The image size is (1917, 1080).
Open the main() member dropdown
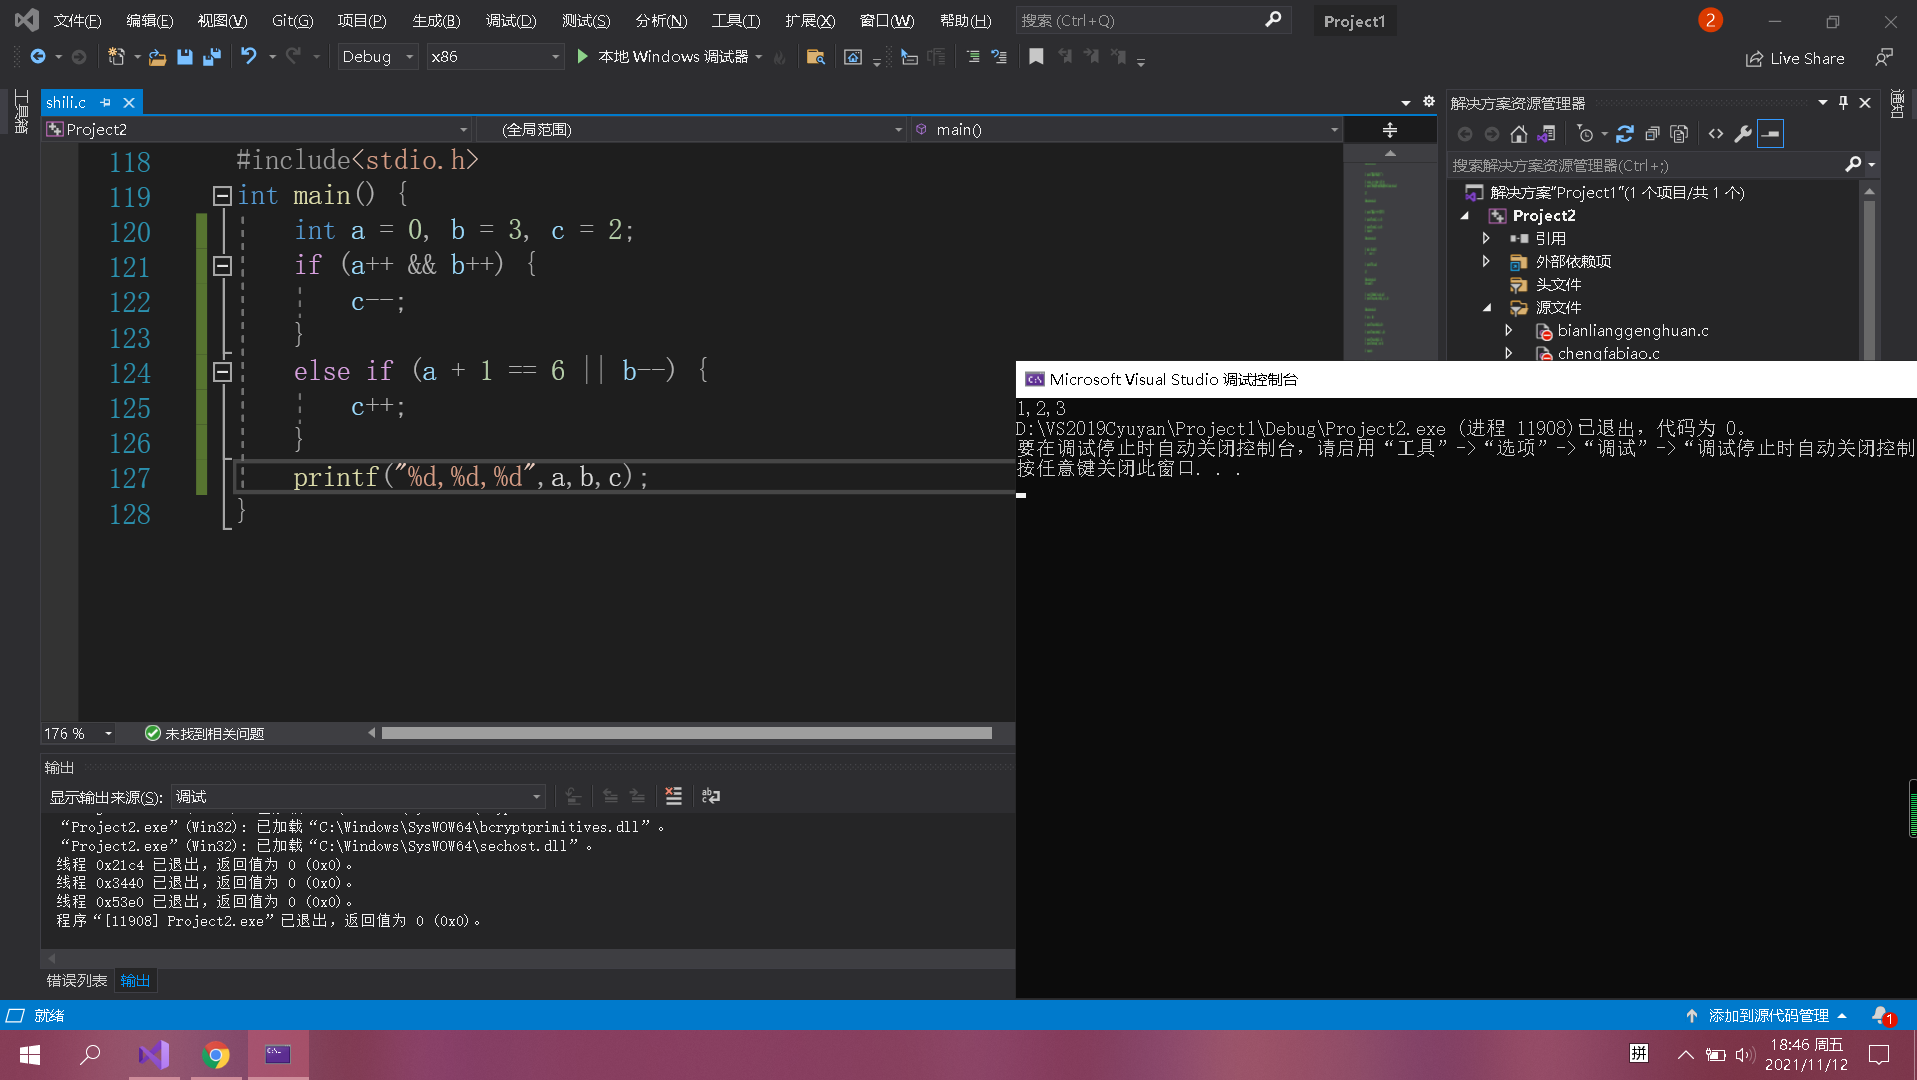tap(1126, 129)
